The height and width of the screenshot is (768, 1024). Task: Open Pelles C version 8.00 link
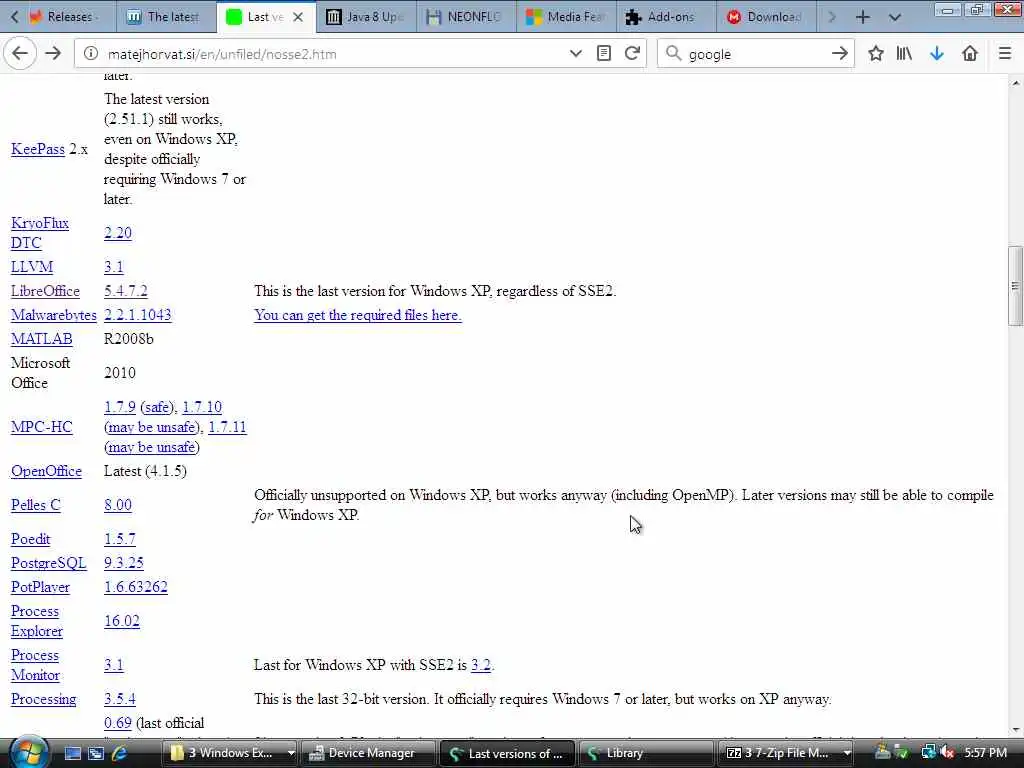(118, 505)
